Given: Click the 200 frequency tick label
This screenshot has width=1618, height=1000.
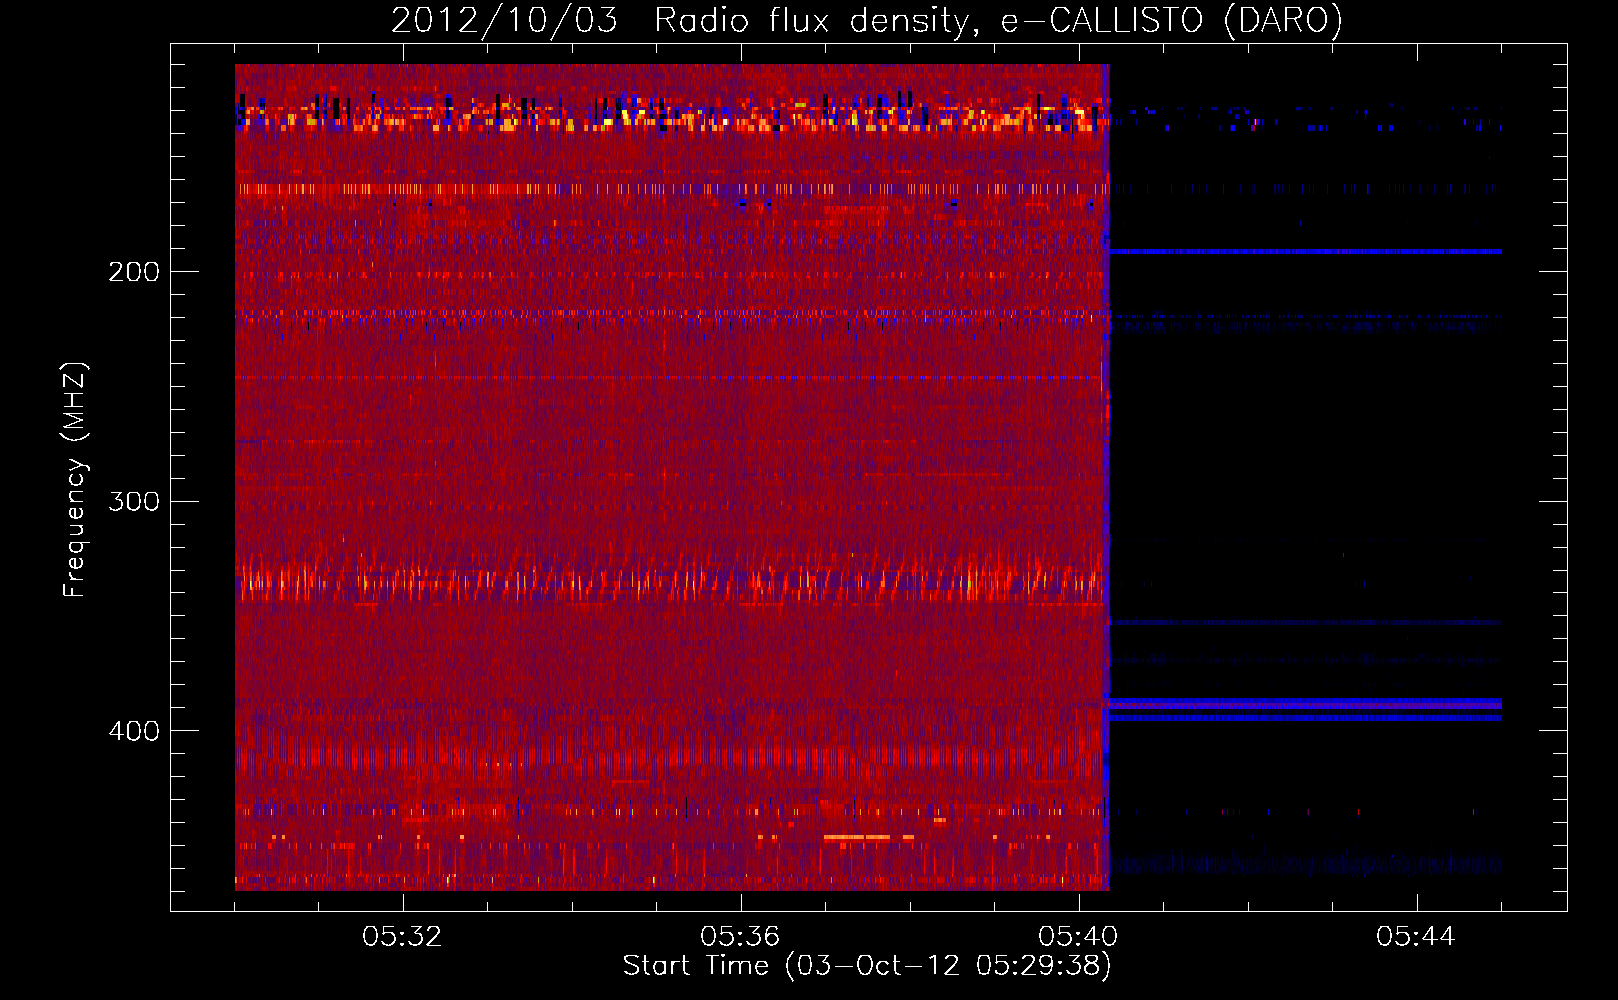Looking at the screenshot, I should pos(134,272).
